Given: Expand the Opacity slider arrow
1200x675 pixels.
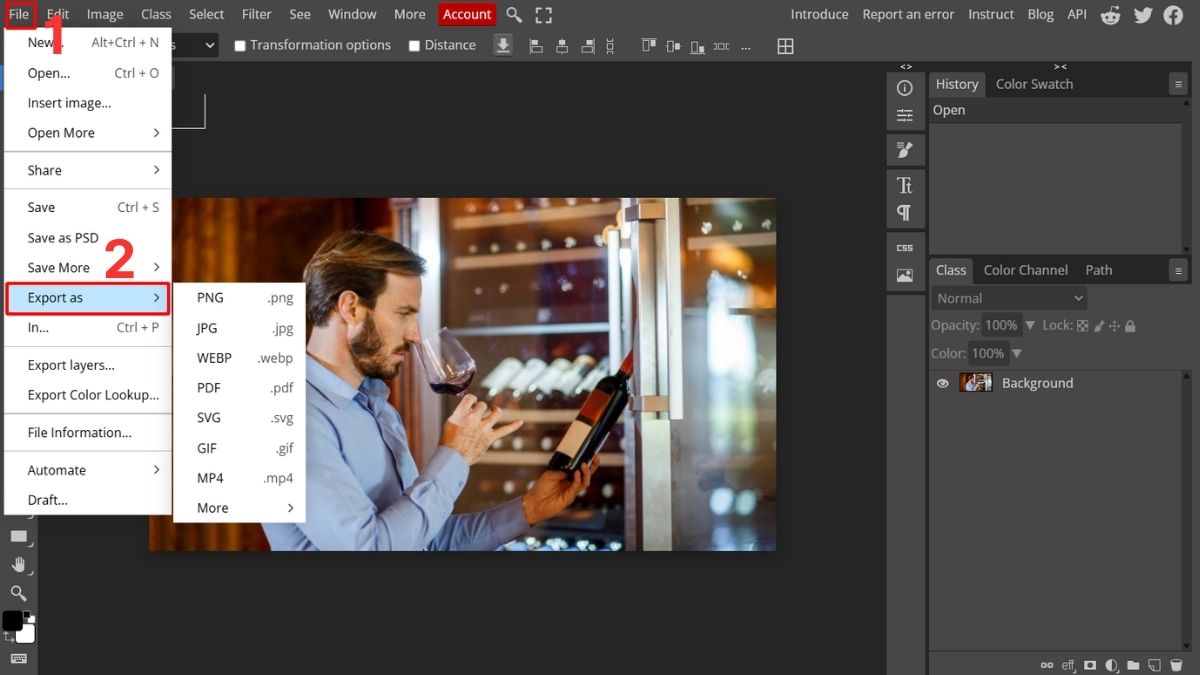Looking at the screenshot, I should tap(1031, 325).
